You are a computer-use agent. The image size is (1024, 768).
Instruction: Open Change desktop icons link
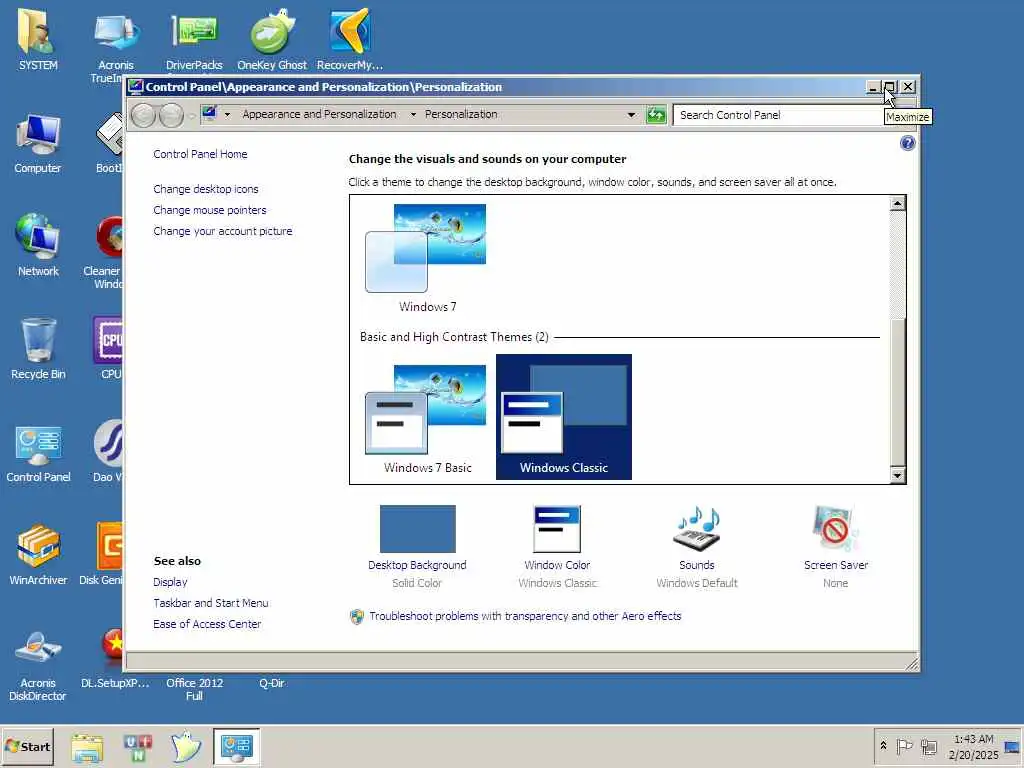click(206, 189)
